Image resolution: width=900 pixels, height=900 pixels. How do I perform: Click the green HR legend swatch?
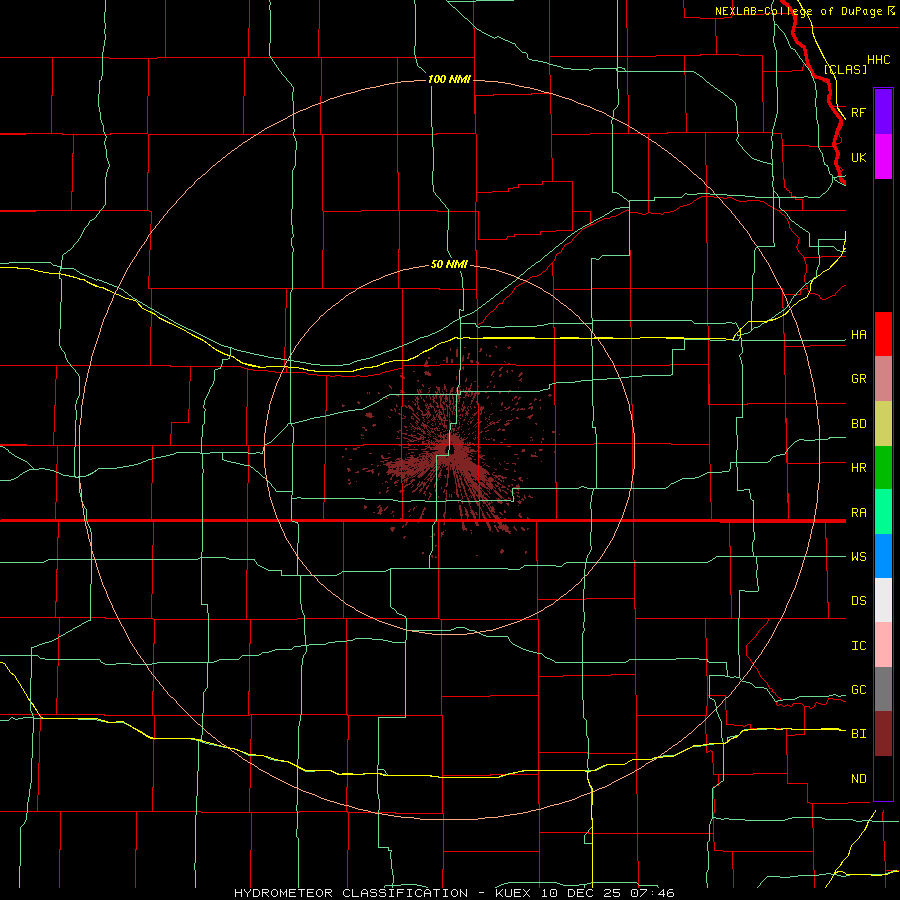[883, 468]
